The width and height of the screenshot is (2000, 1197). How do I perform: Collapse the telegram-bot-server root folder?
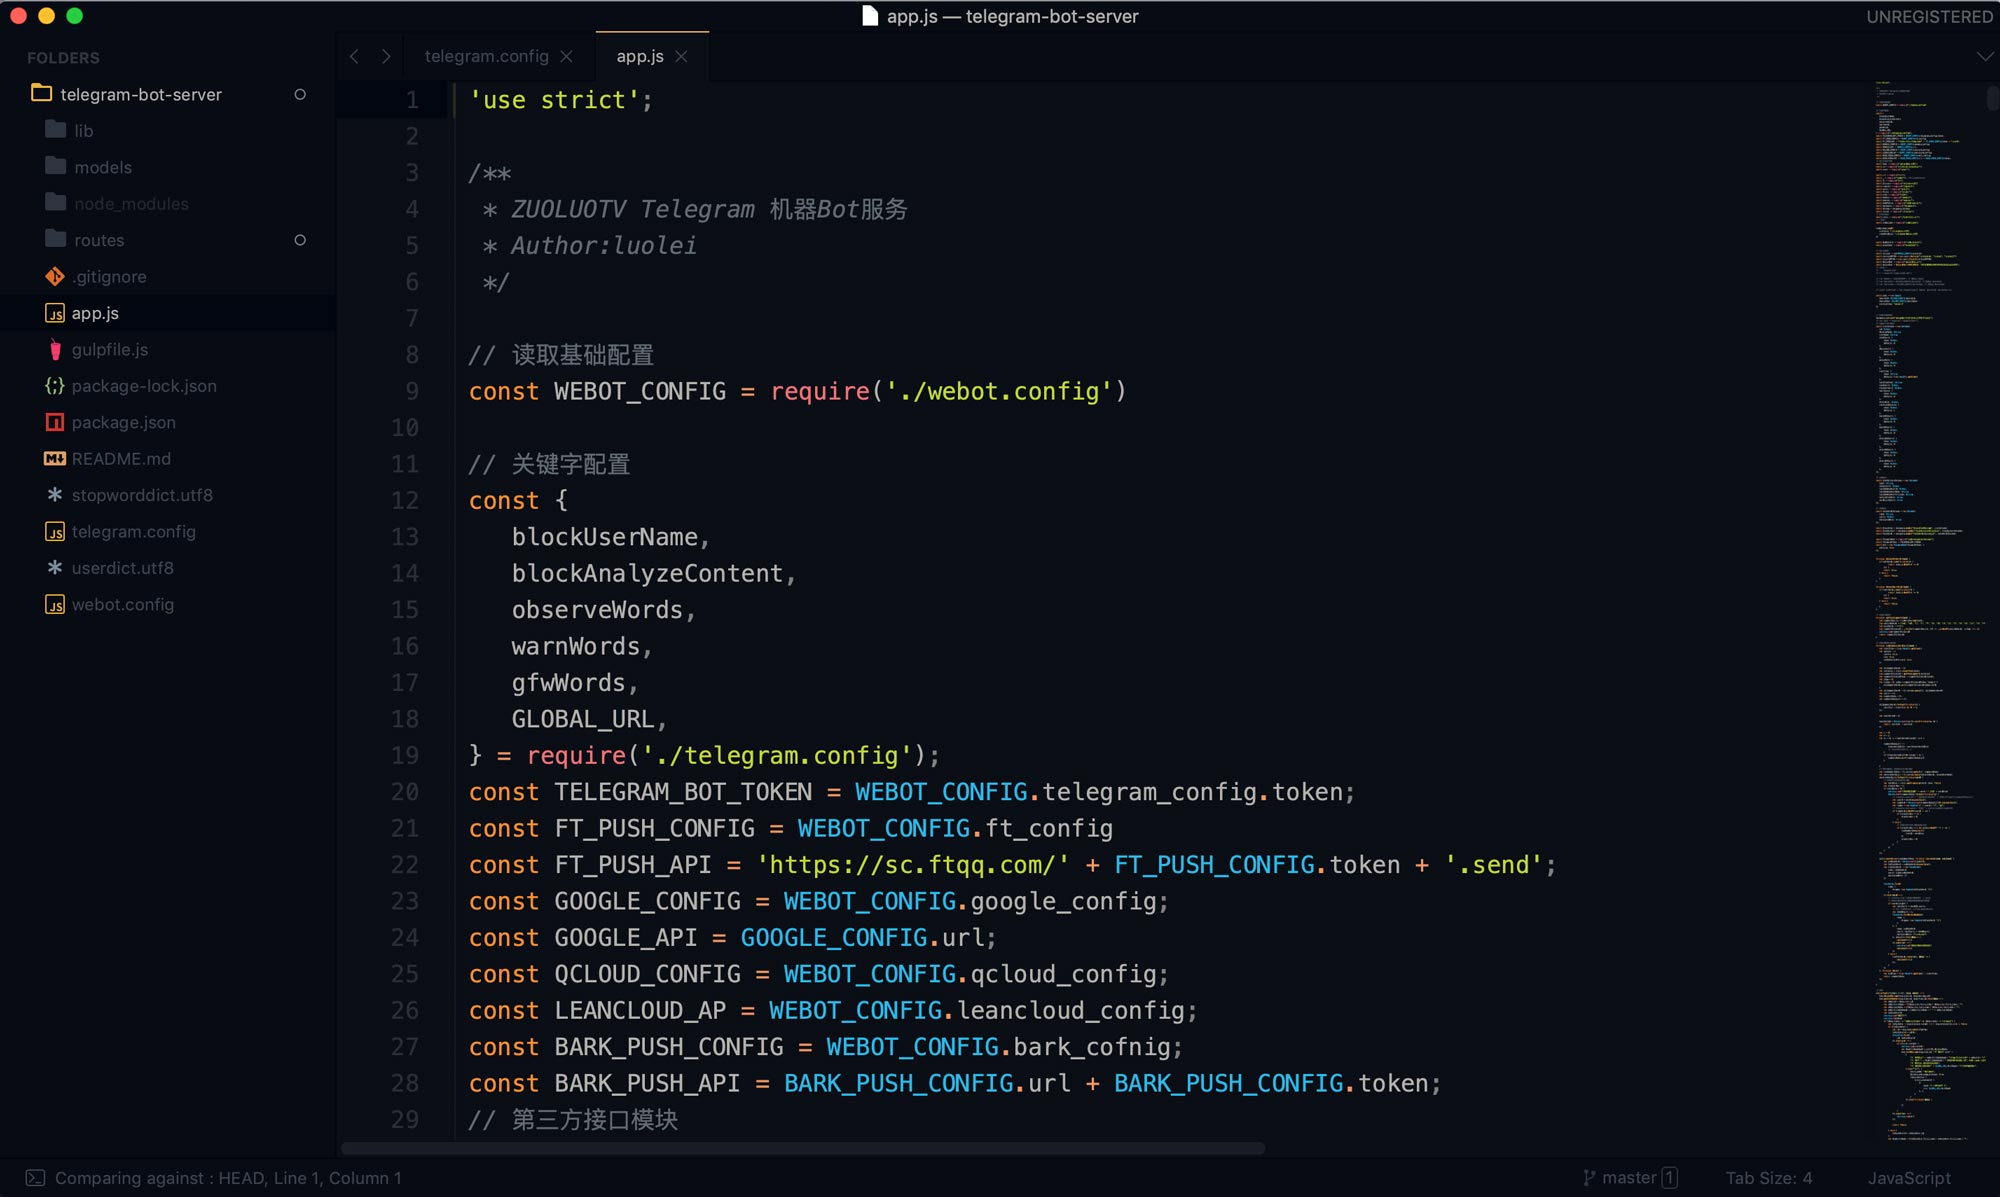(140, 94)
